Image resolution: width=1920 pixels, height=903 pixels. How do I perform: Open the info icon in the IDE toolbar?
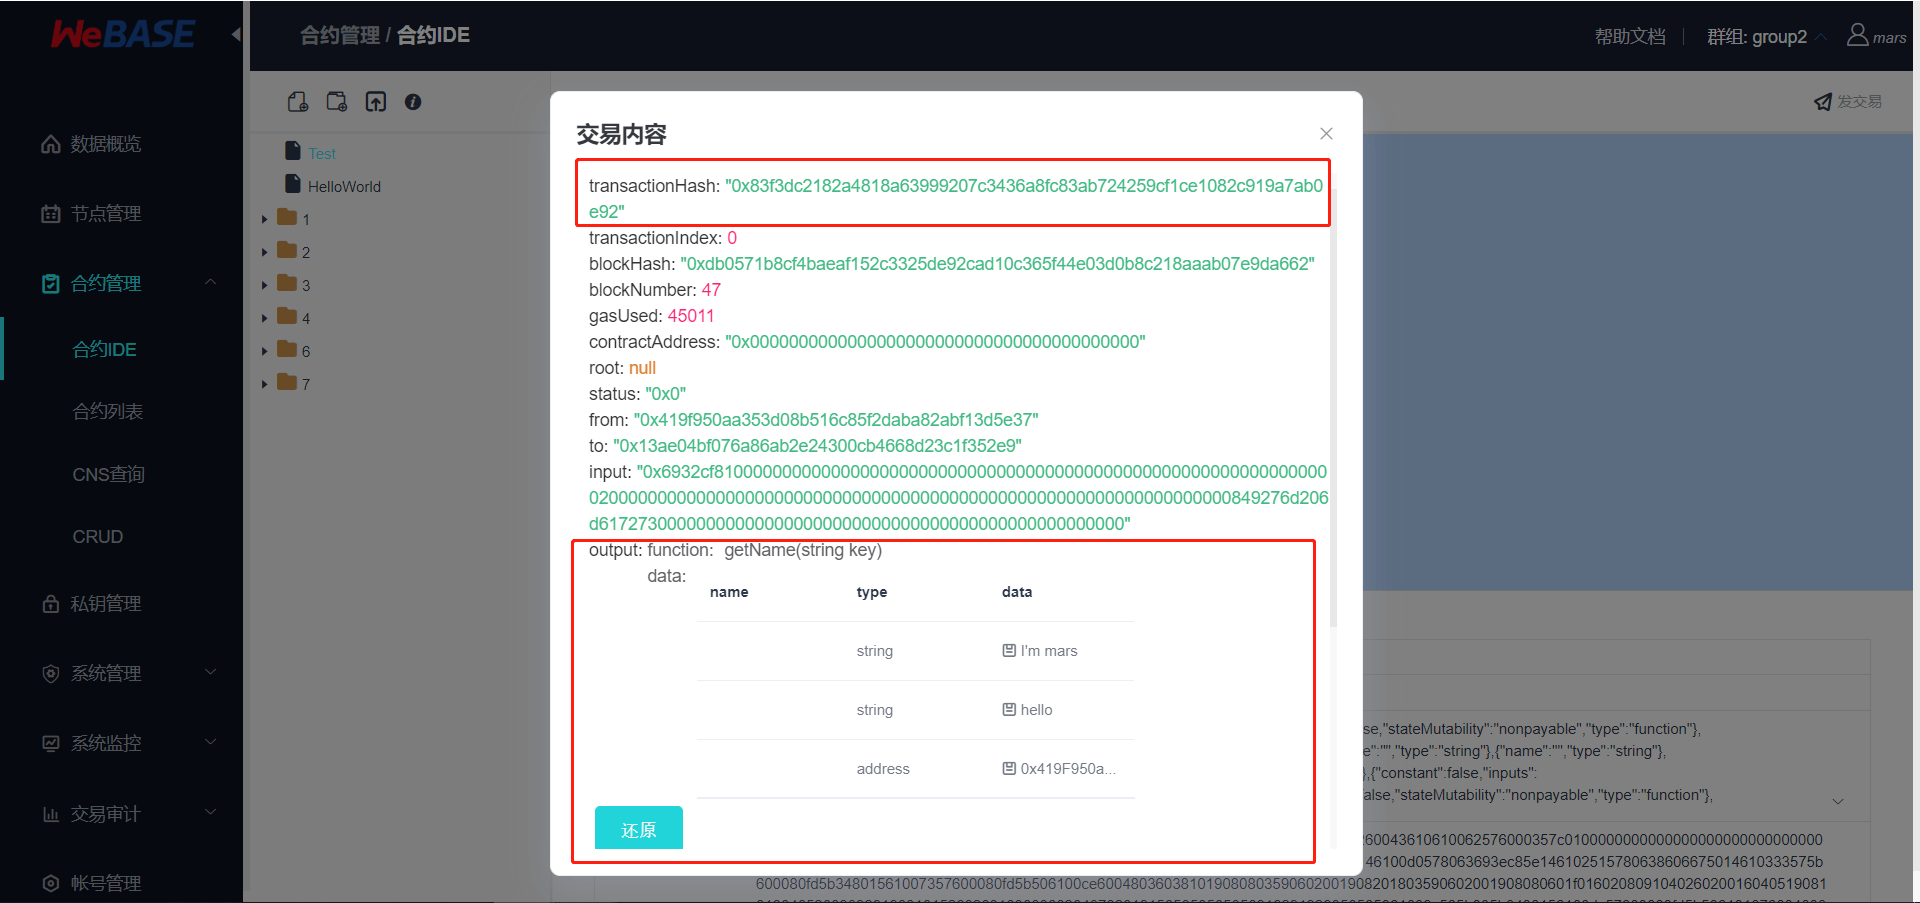click(x=413, y=101)
